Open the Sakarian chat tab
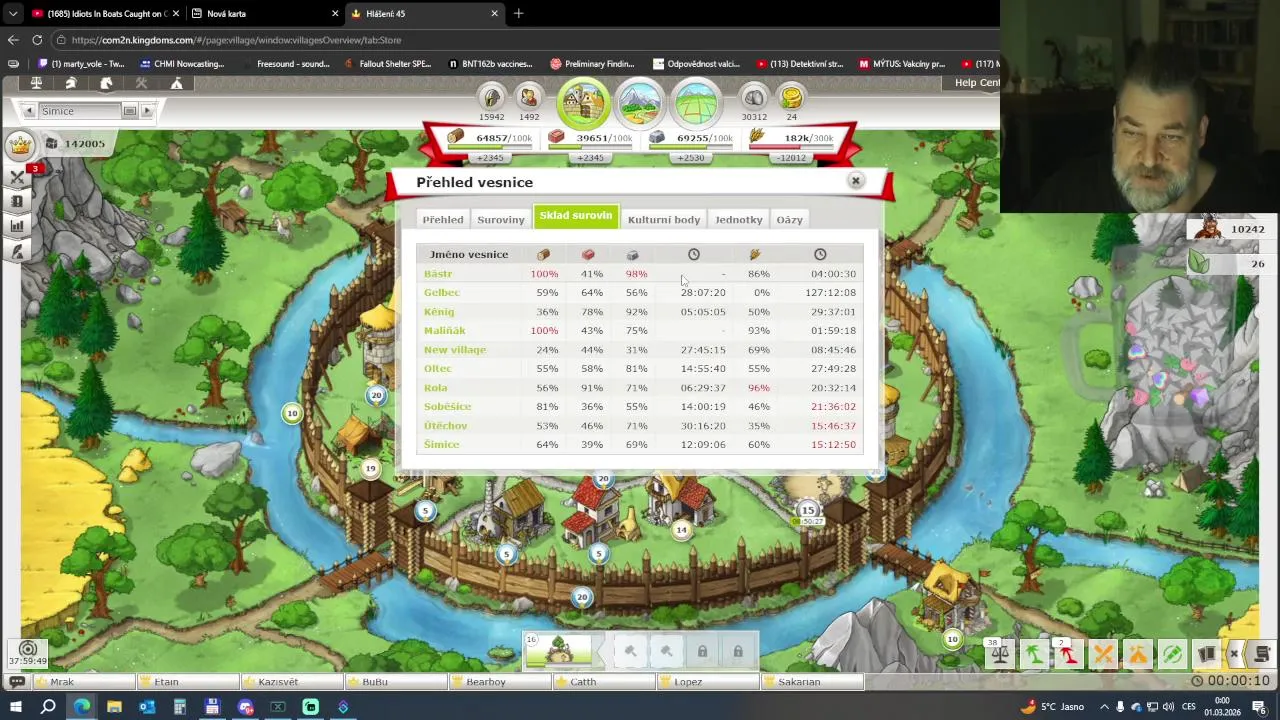 tap(811, 682)
